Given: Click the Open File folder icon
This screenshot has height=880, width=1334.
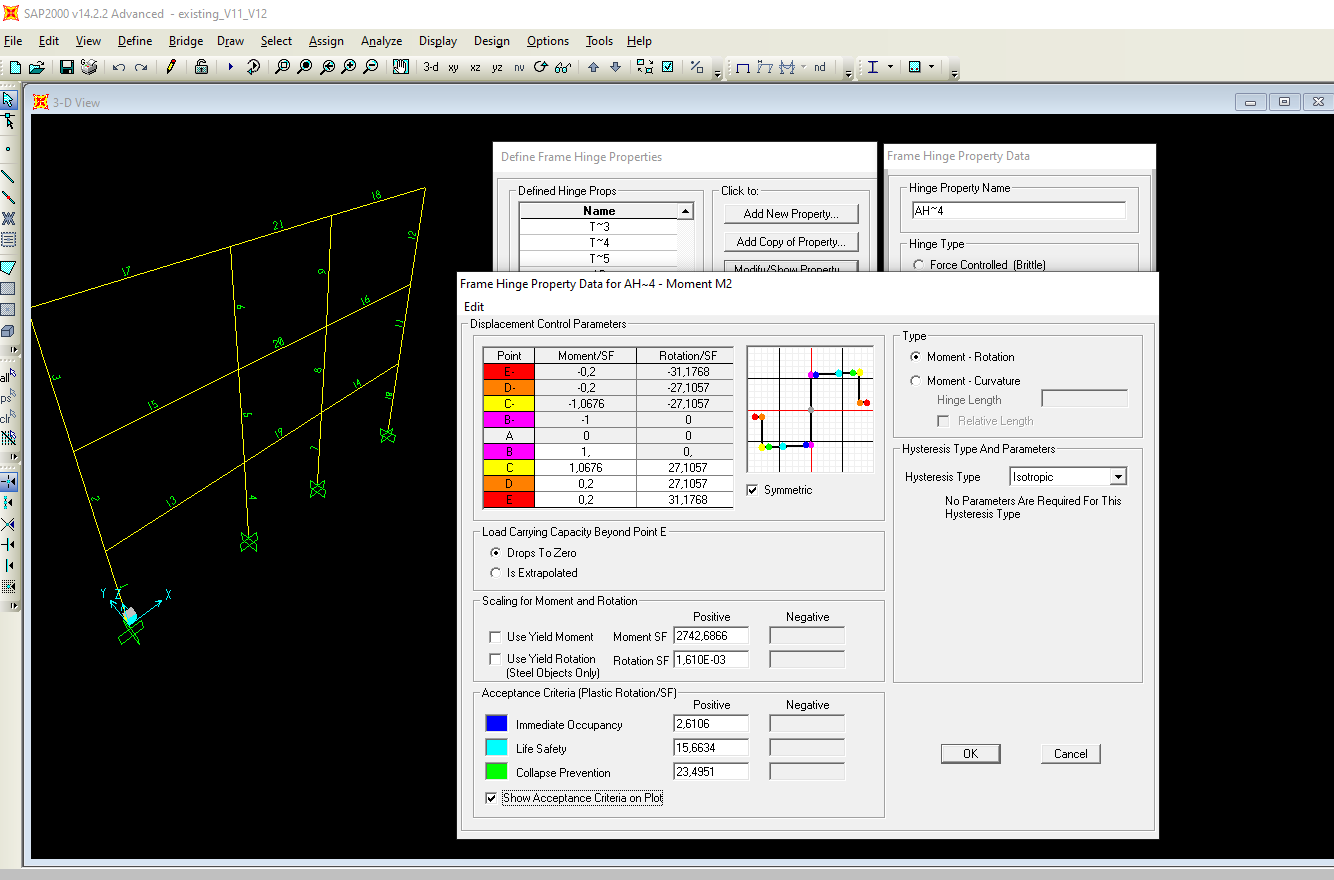Looking at the screenshot, I should 37,67.
